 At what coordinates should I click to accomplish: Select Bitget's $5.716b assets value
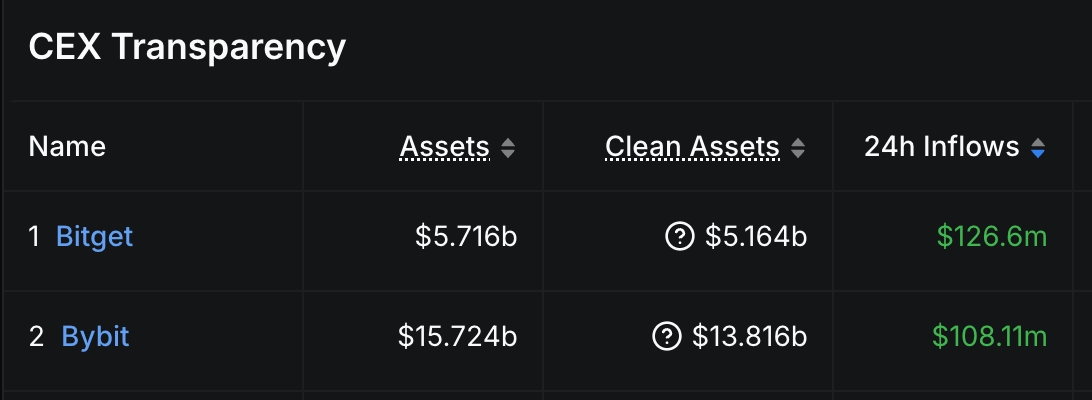[x=466, y=237]
